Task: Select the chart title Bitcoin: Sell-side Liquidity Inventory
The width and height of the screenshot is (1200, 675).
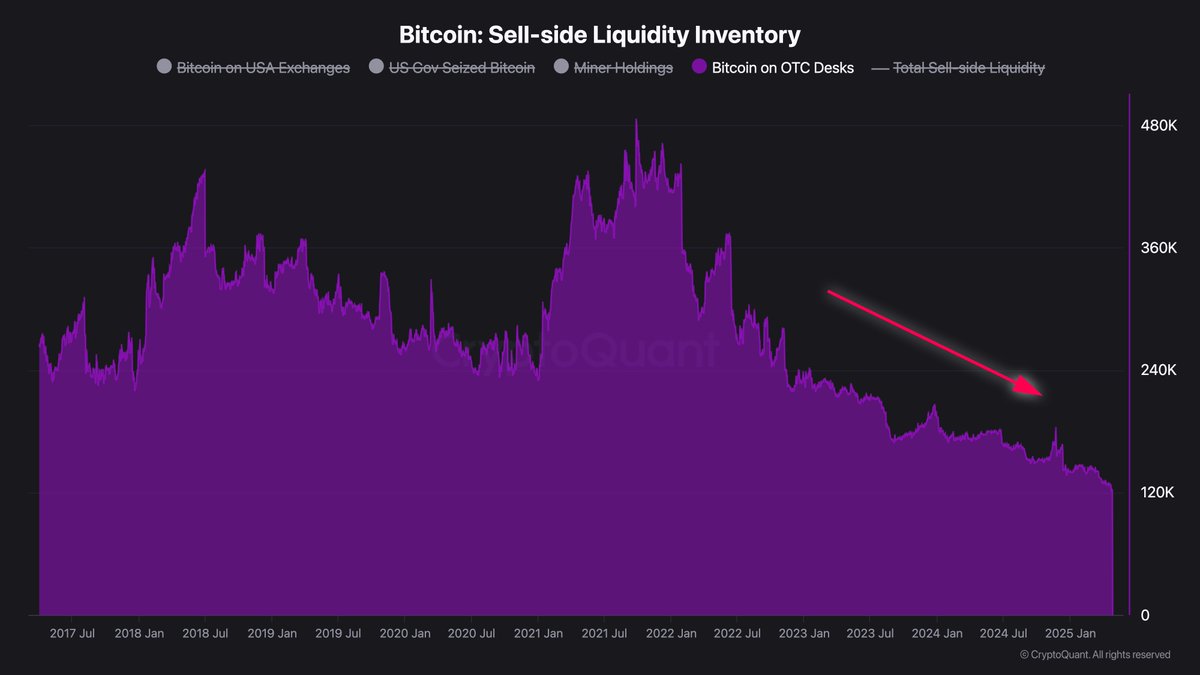Action: click(x=600, y=35)
